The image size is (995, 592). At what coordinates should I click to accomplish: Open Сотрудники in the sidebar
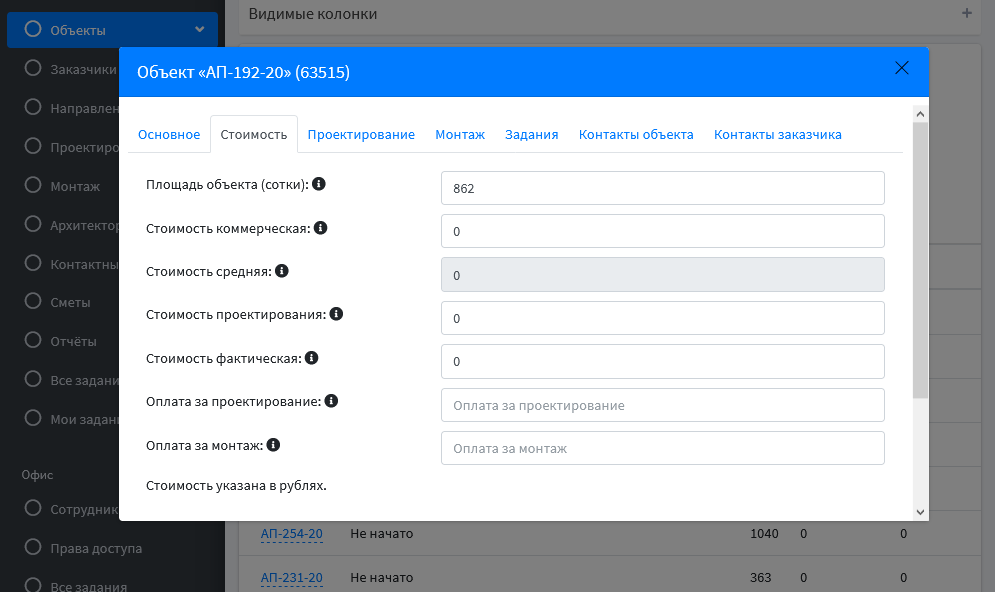[84, 510]
